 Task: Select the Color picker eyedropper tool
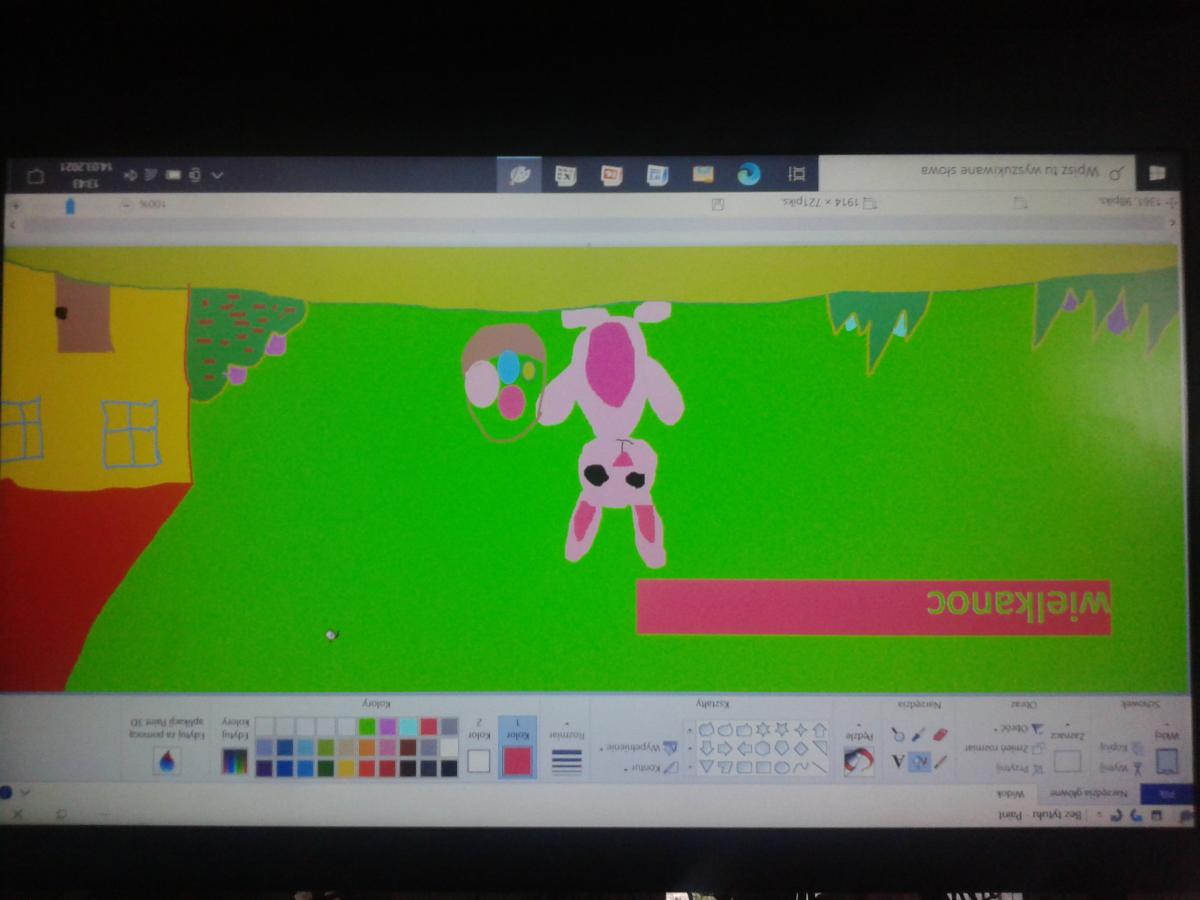(x=919, y=735)
